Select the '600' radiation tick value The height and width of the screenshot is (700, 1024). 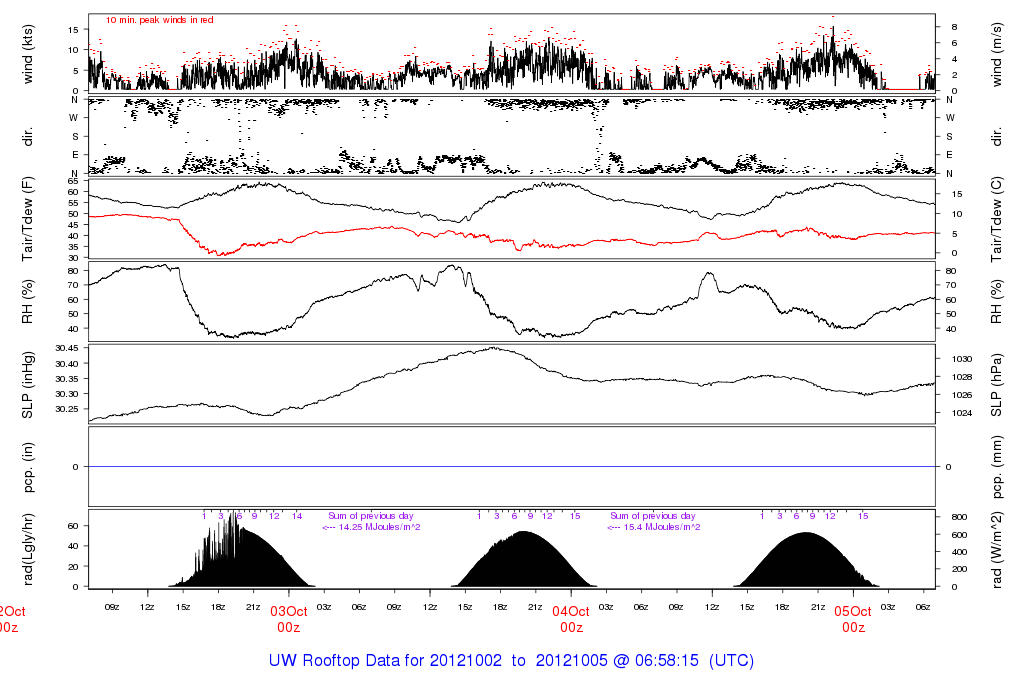[x=959, y=535]
